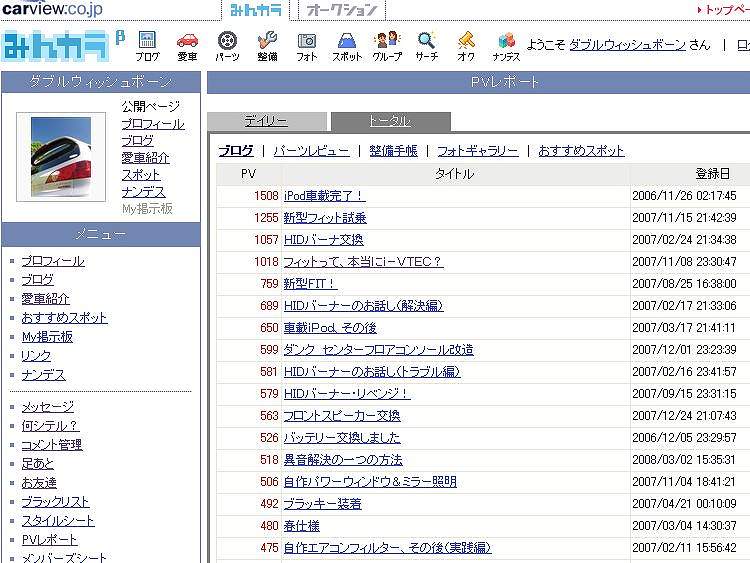Click the user's car profile thumbnail
Screen dimensions: 750x563
click(61, 156)
